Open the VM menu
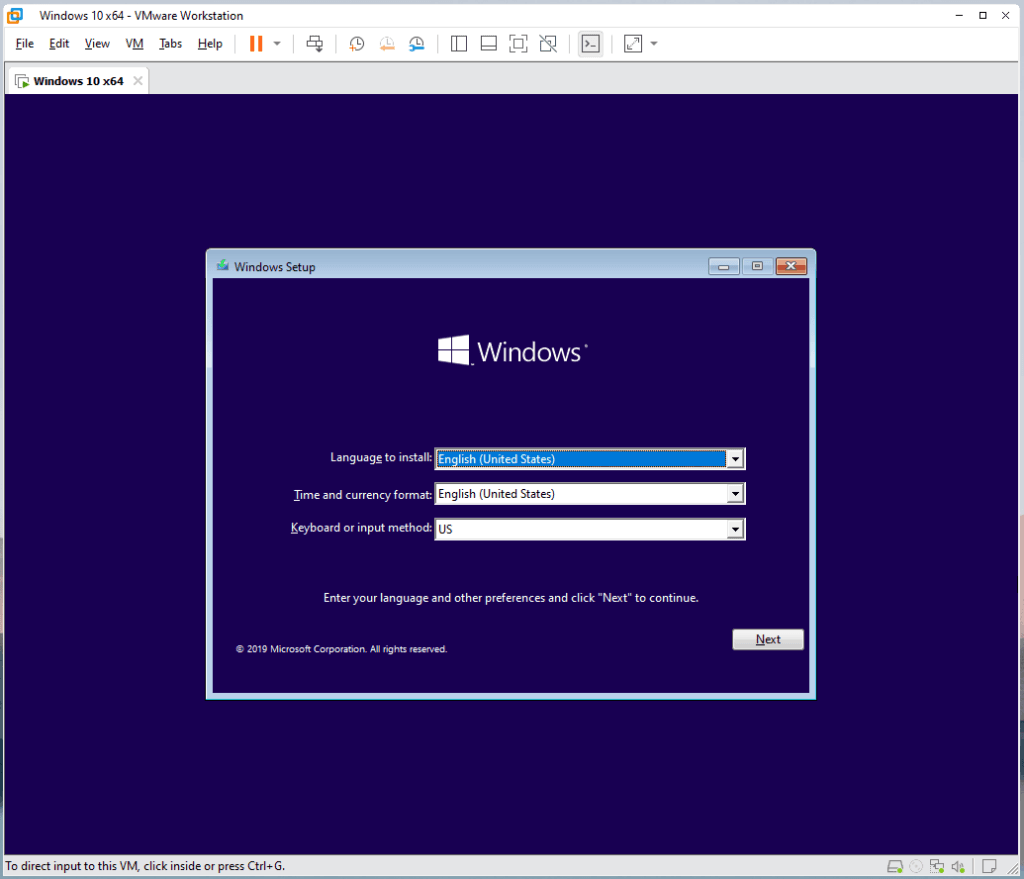 tap(134, 44)
